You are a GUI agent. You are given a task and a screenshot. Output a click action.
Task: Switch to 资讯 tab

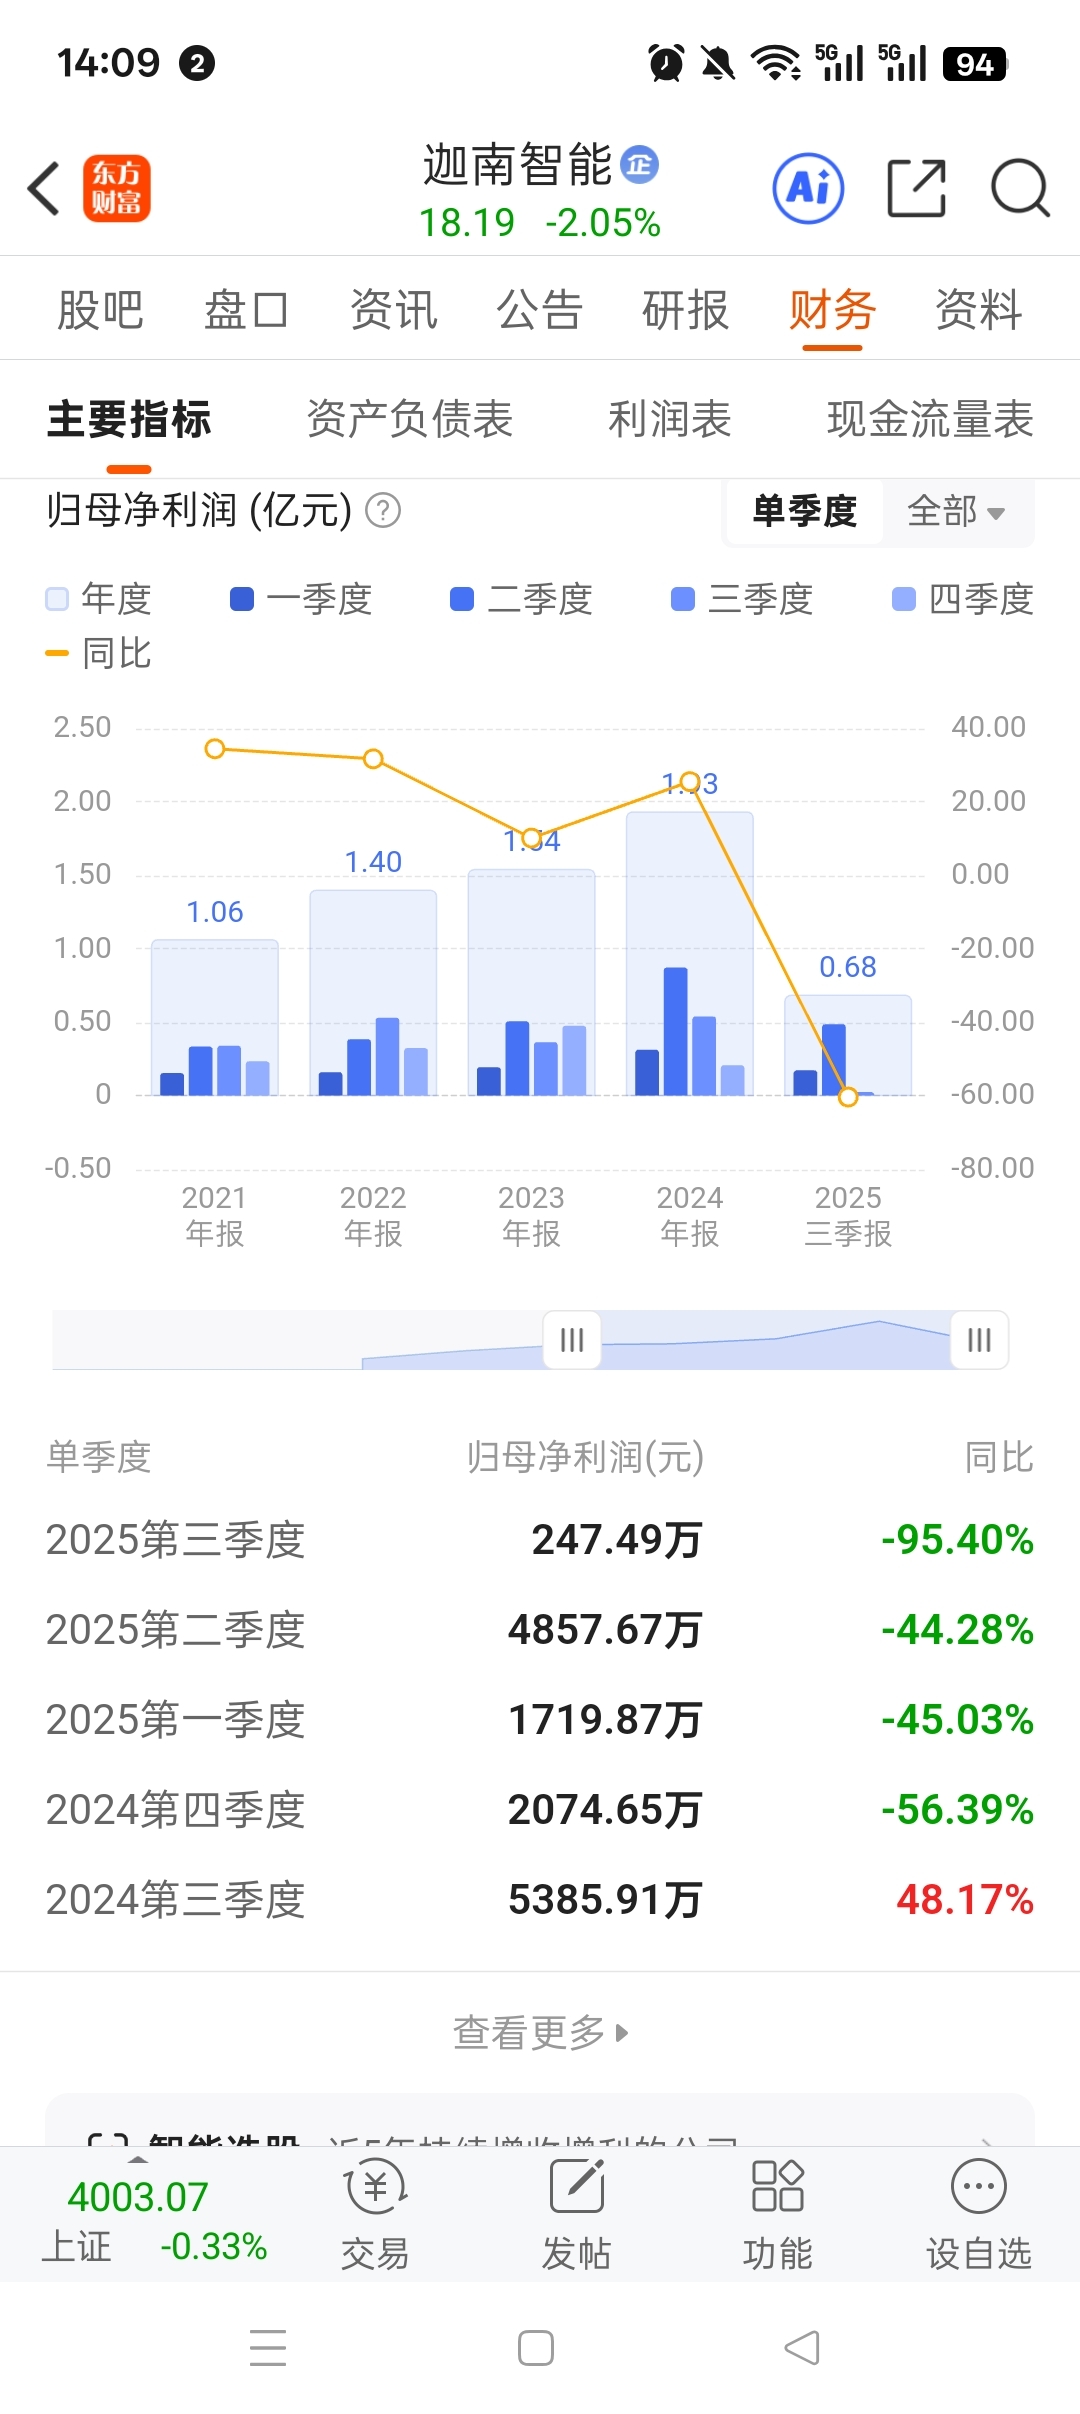pyautogui.click(x=394, y=309)
